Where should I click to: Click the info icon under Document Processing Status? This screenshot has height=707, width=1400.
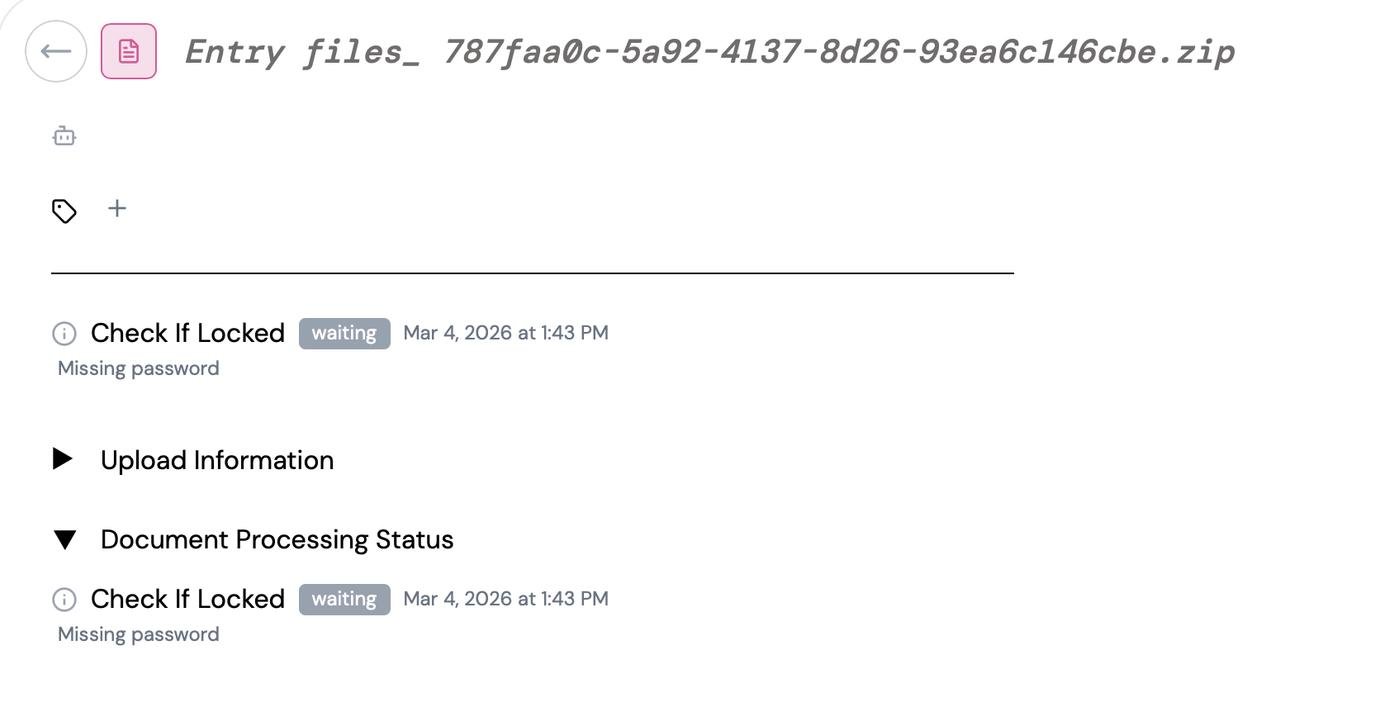click(64, 599)
